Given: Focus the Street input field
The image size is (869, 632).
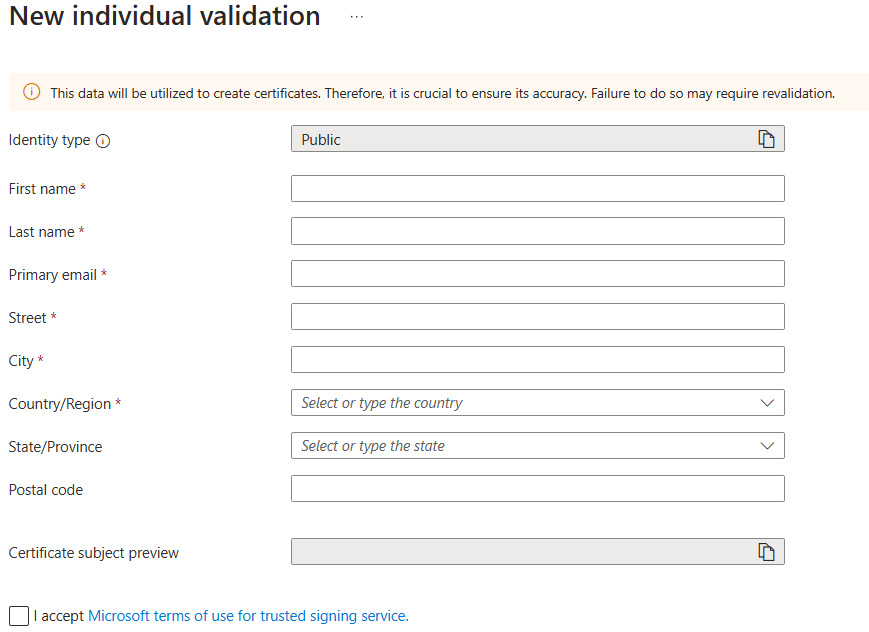Looking at the screenshot, I should (538, 317).
